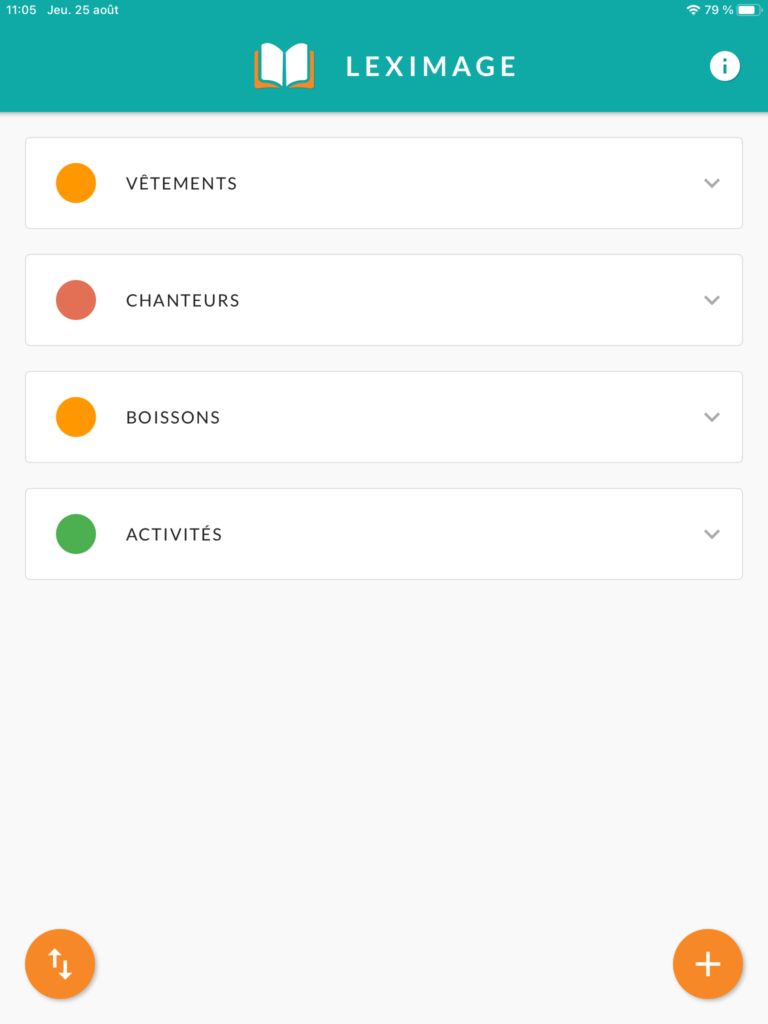Expand the Chanteurs category chevron

[712, 300]
